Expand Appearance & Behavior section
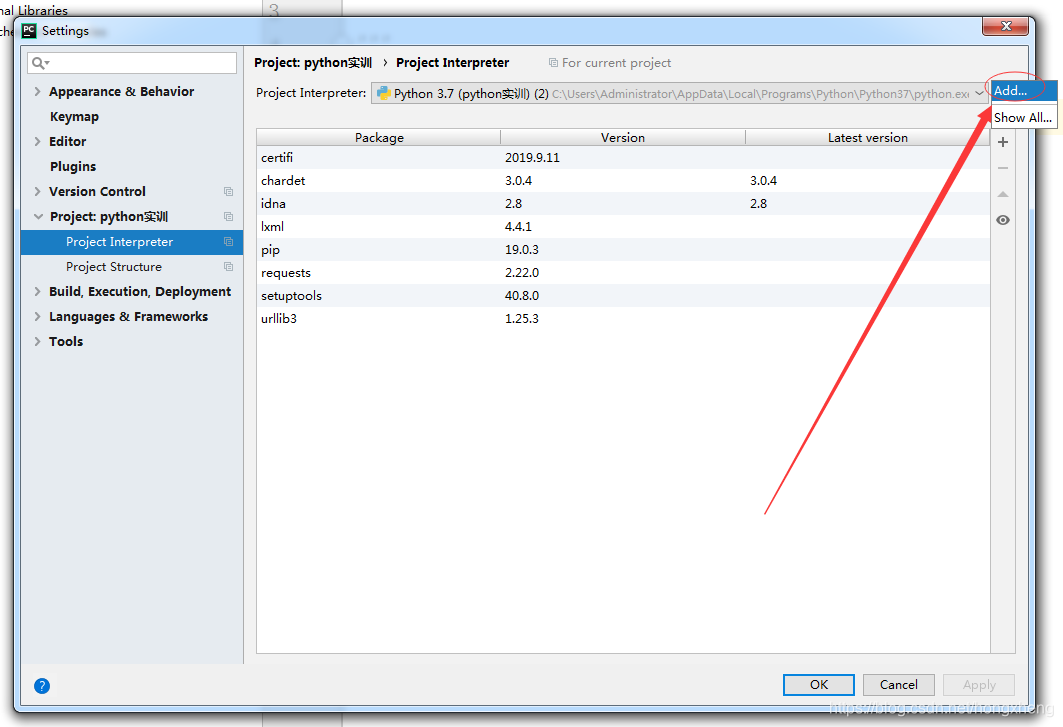The image size is (1063, 727). (x=38, y=92)
